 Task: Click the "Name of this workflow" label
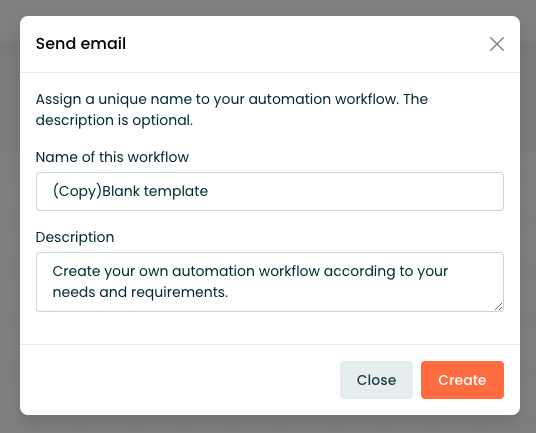point(112,157)
